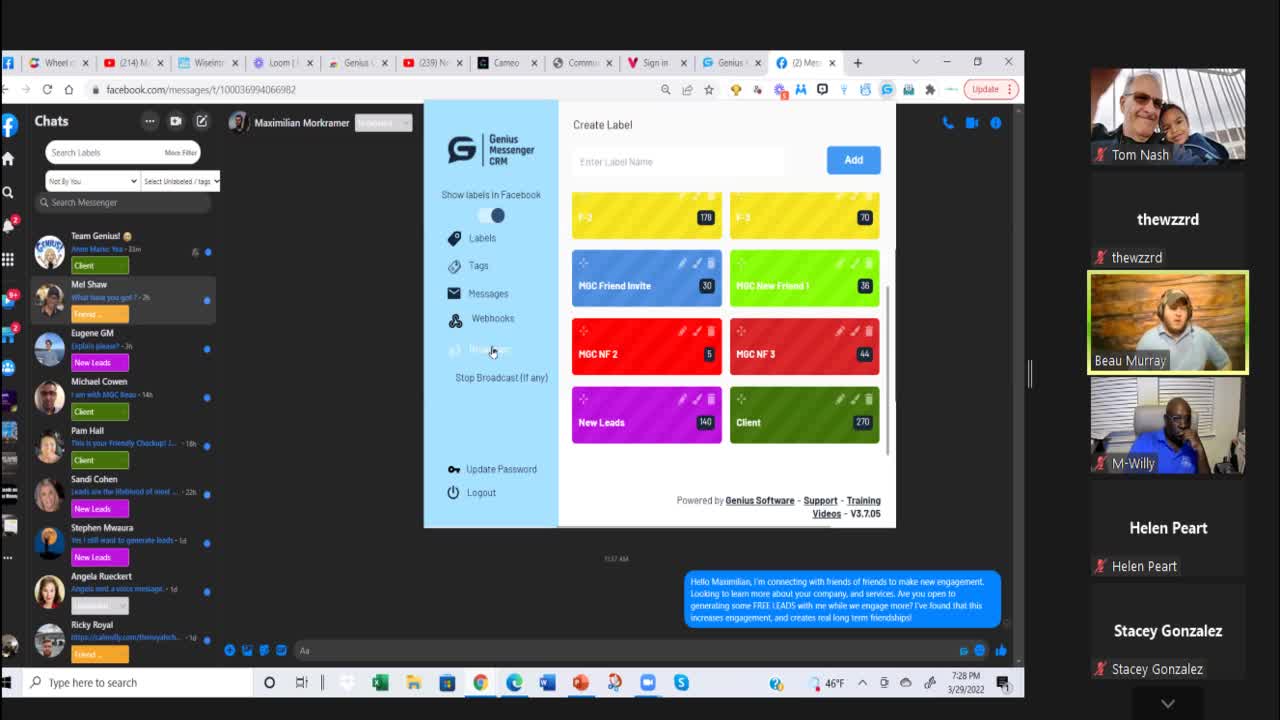Open the Not By You filter dropdown
This screenshot has width=1280, height=720.
click(x=91, y=181)
